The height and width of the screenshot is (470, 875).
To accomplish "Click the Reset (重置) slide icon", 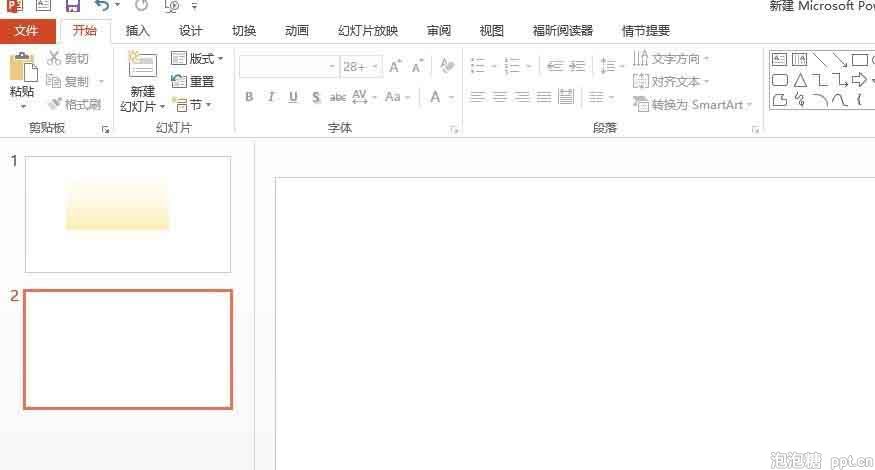I will pyautogui.click(x=193, y=82).
